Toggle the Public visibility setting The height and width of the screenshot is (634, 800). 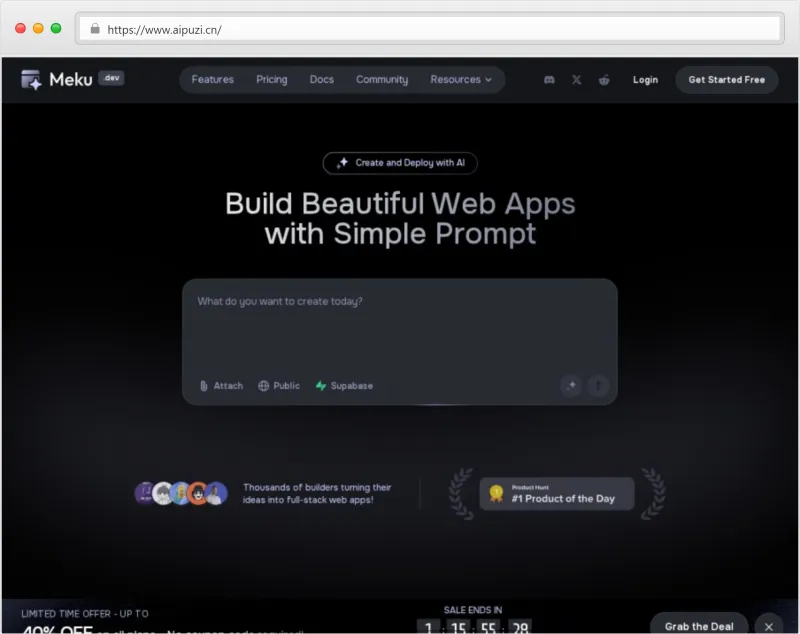point(279,386)
